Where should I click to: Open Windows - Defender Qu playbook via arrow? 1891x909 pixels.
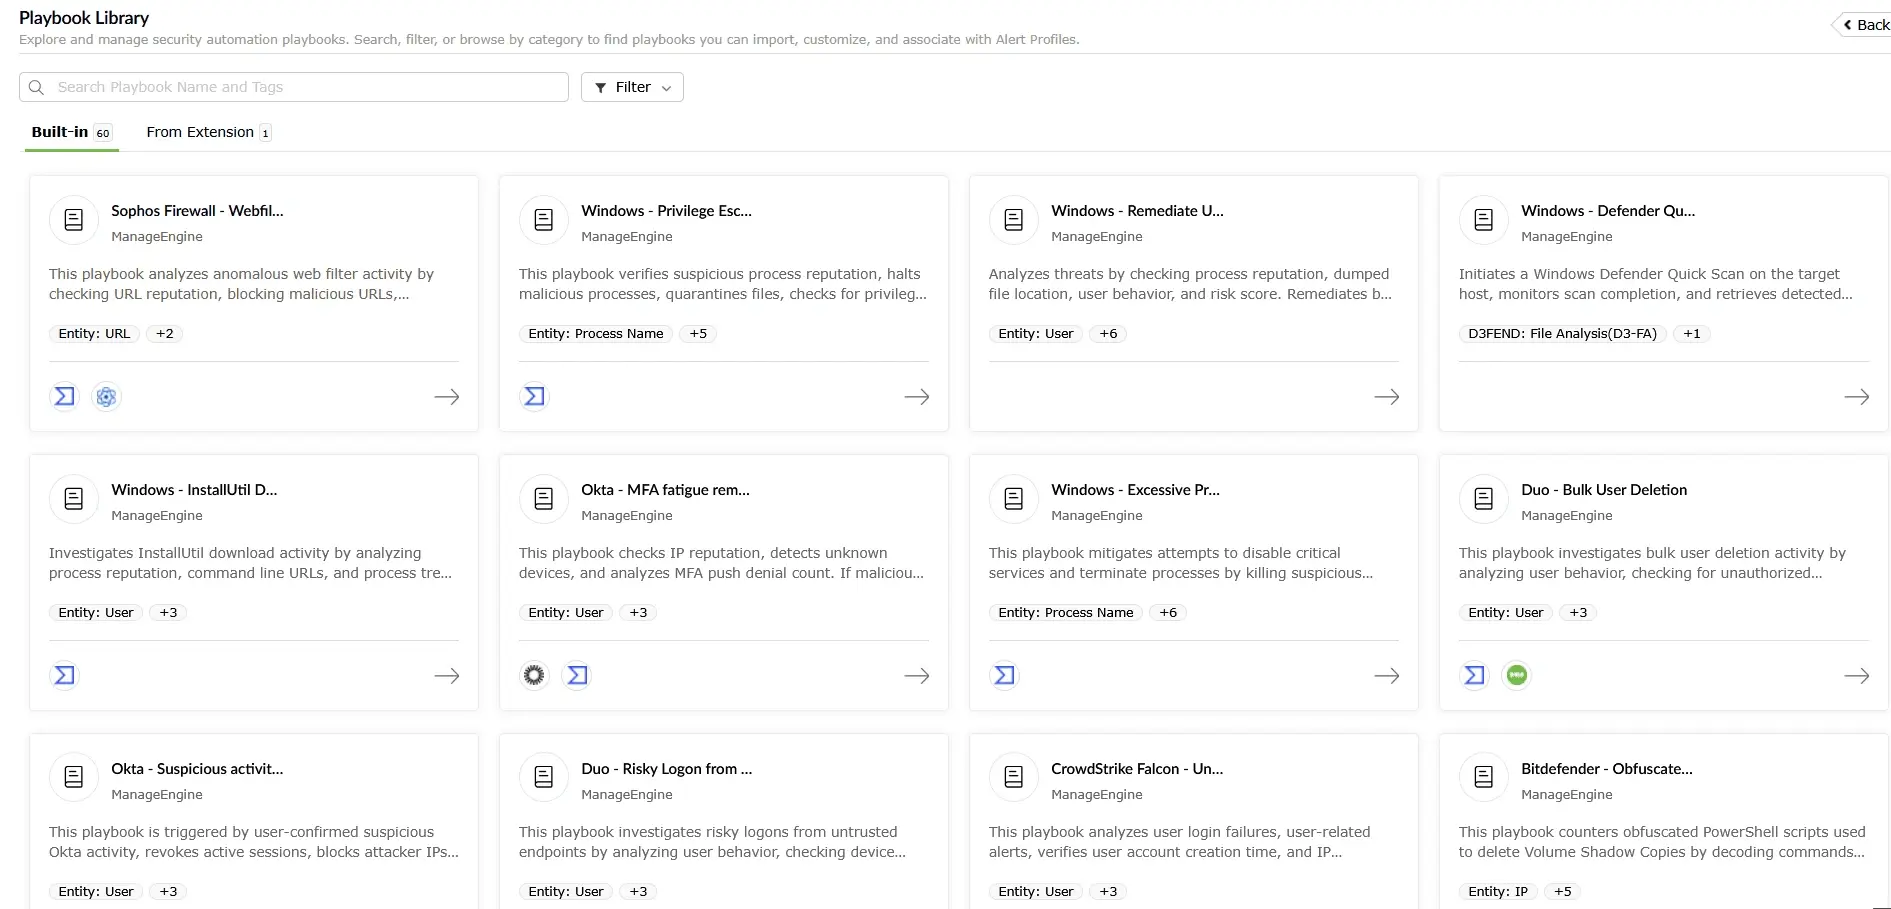click(1857, 397)
